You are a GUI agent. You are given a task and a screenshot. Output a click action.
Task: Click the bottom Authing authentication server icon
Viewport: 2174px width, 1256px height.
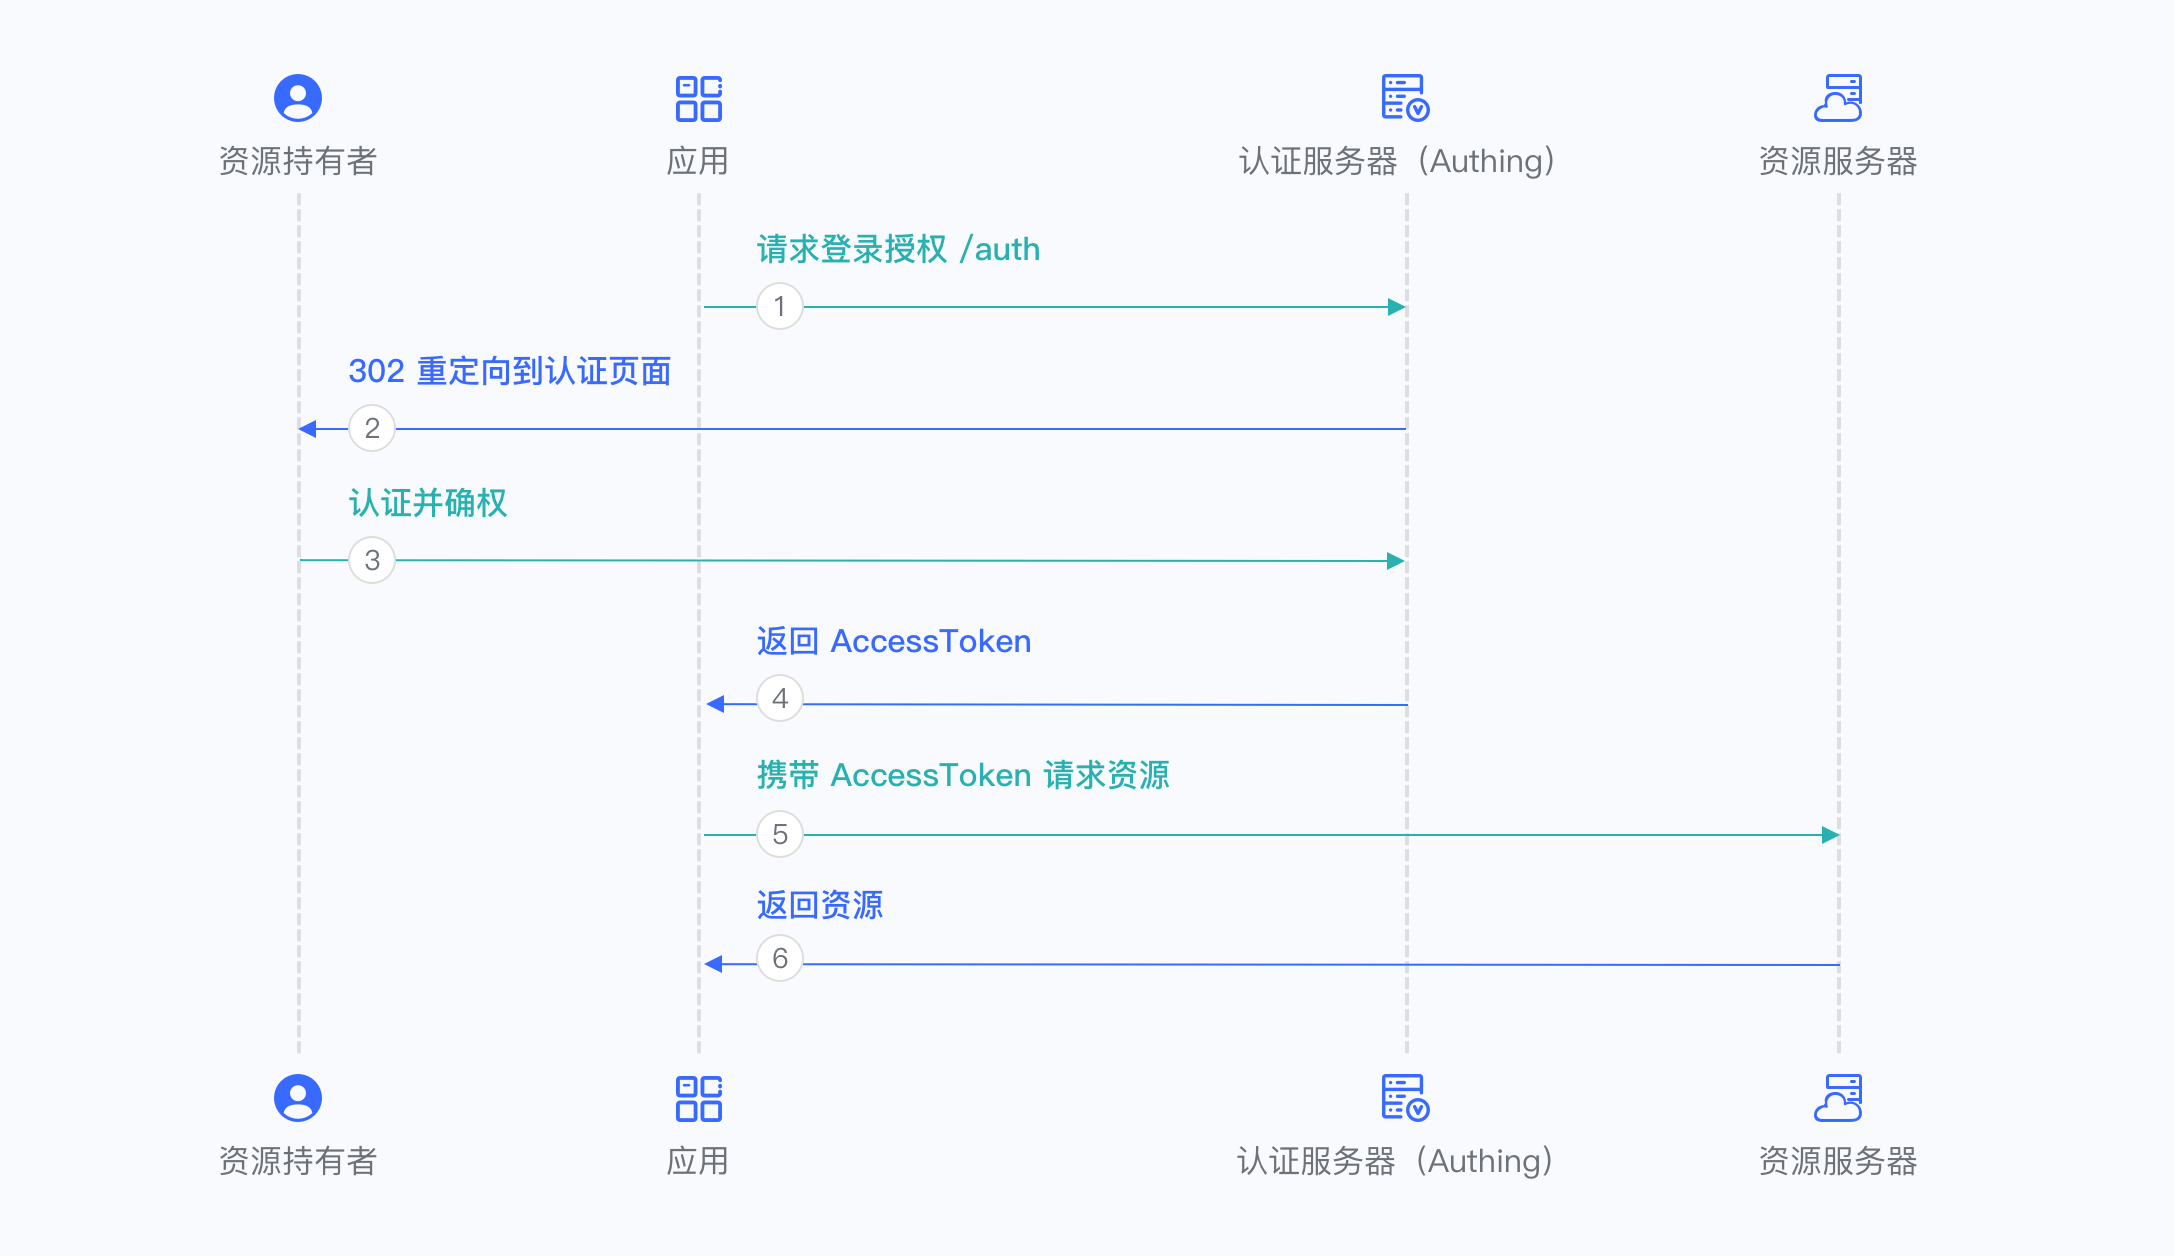tap(1405, 1098)
